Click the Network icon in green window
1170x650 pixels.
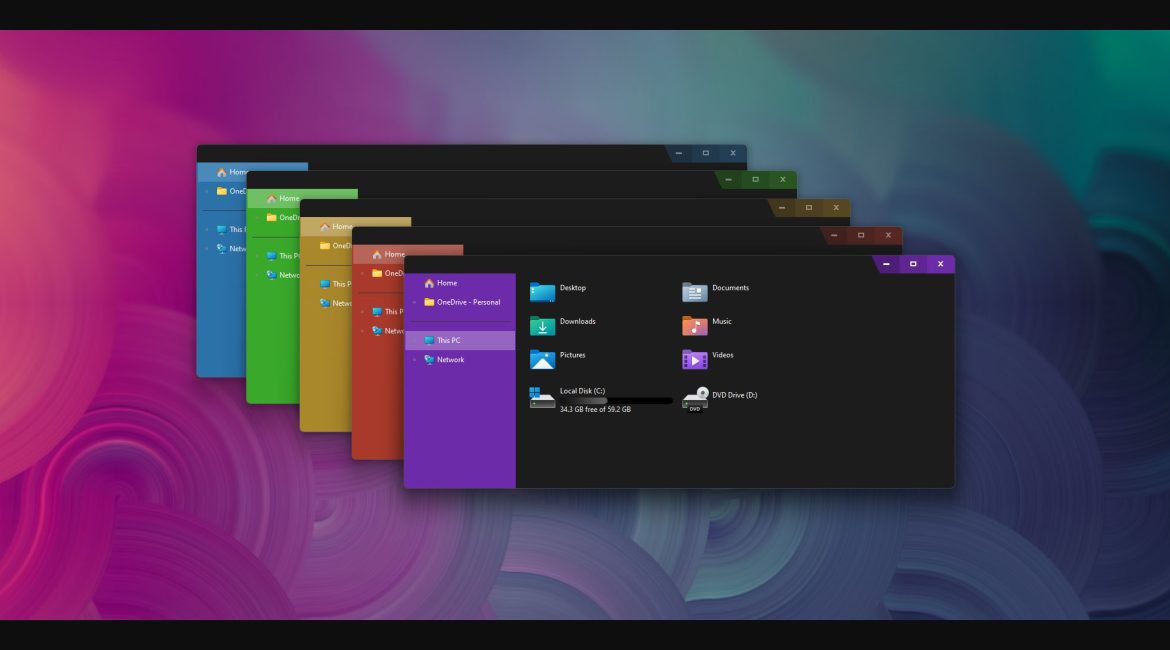point(271,275)
